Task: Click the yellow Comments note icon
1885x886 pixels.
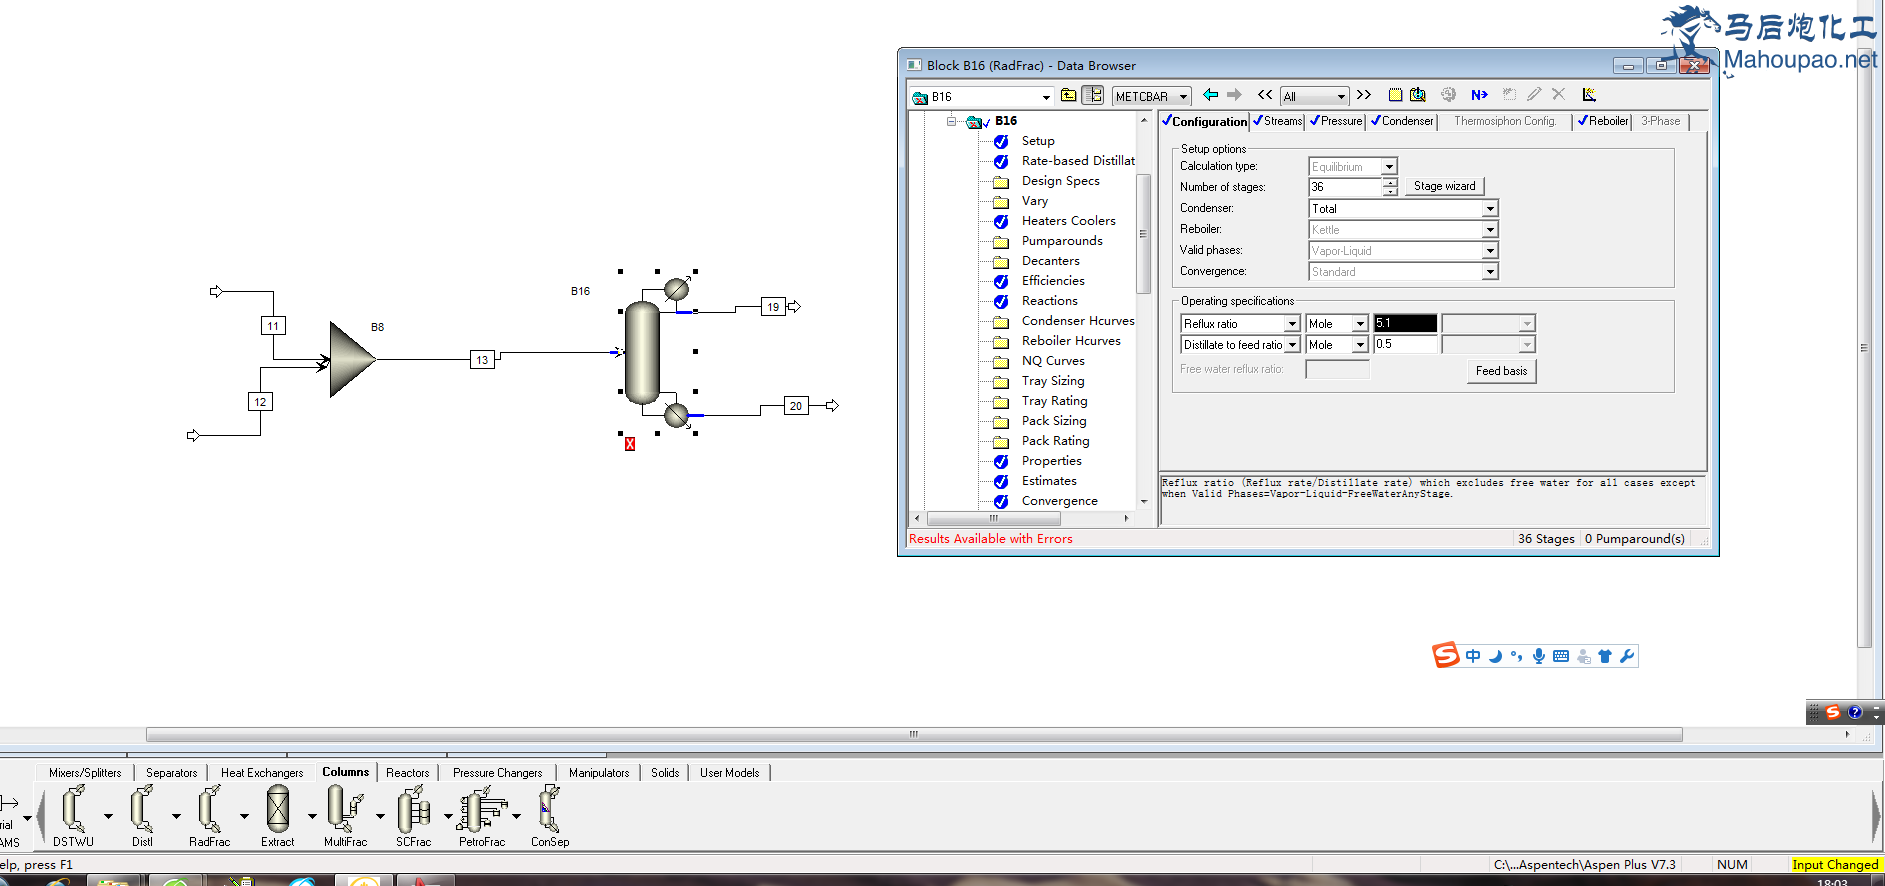Action: pyautogui.click(x=1395, y=95)
